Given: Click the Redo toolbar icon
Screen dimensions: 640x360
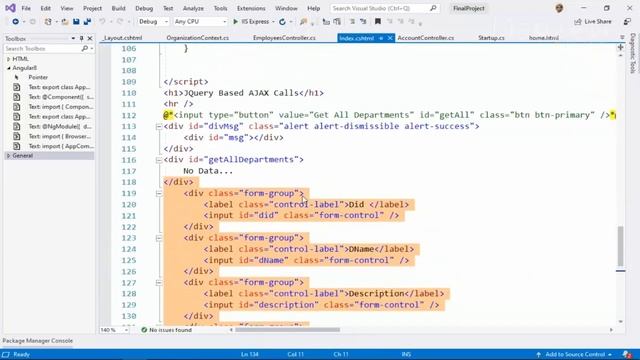Looking at the screenshot, I should coord(120,22).
